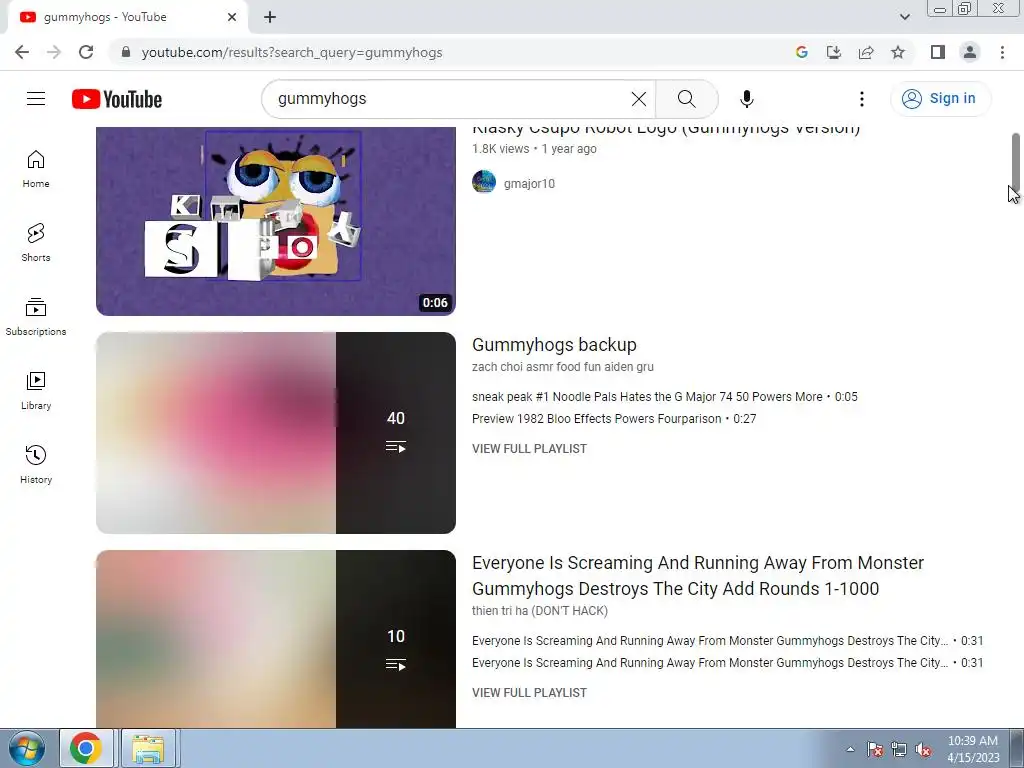1024x768 pixels.
Task: Open a new browser tab
Action: point(270,17)
